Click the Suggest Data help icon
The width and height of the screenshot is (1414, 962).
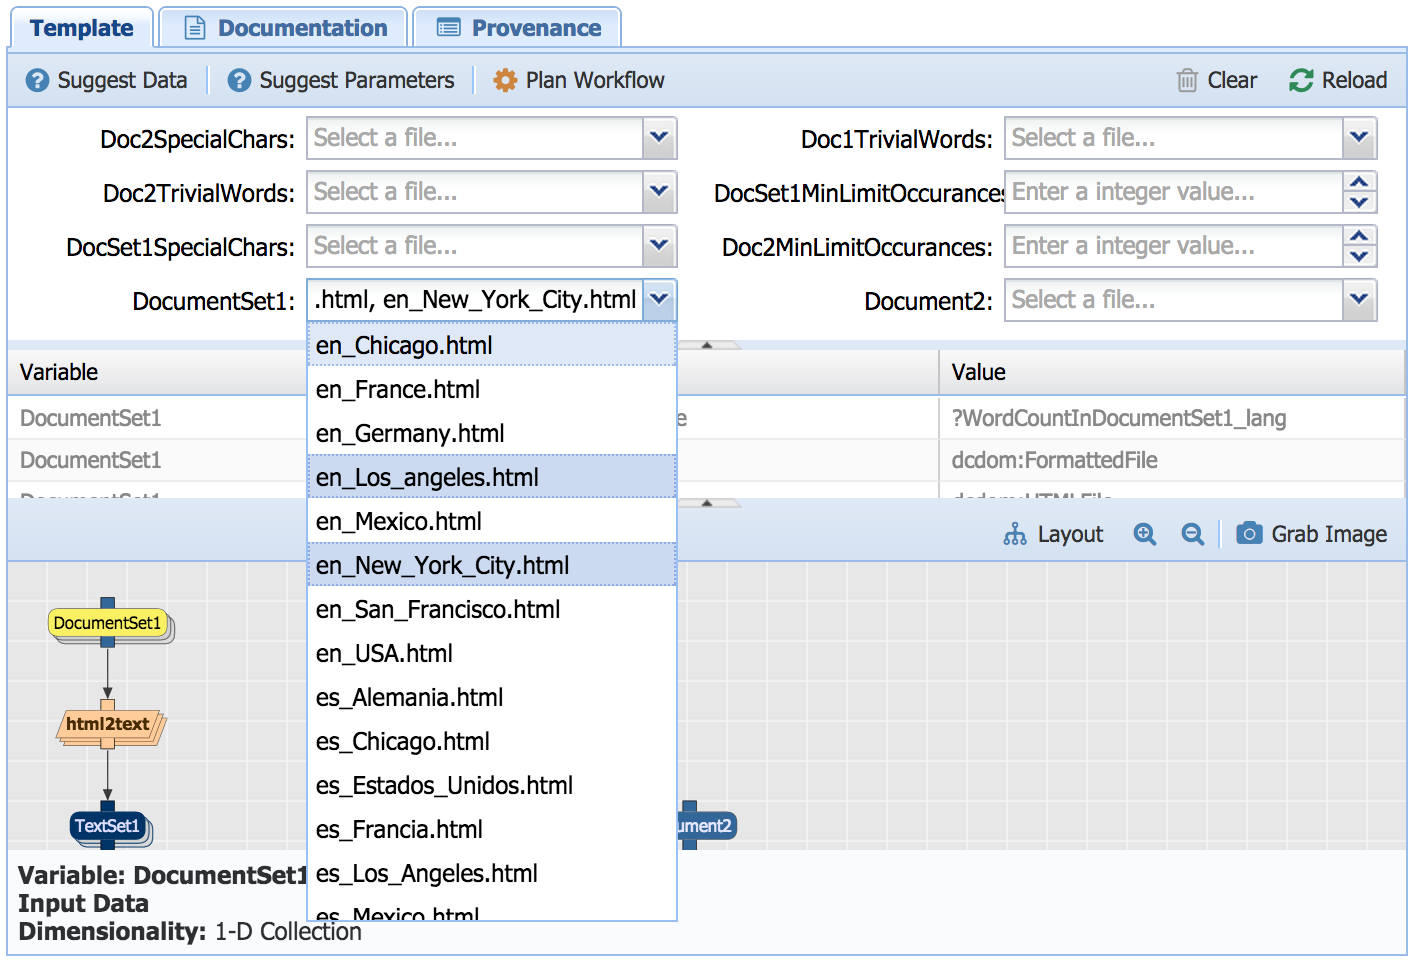click(x=37, y=80)
